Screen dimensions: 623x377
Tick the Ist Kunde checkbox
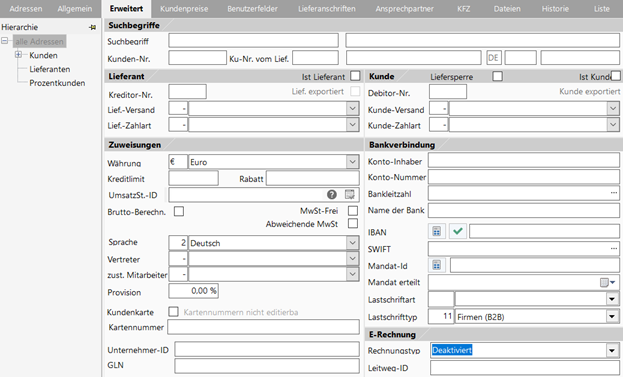[x=616, y=76]
